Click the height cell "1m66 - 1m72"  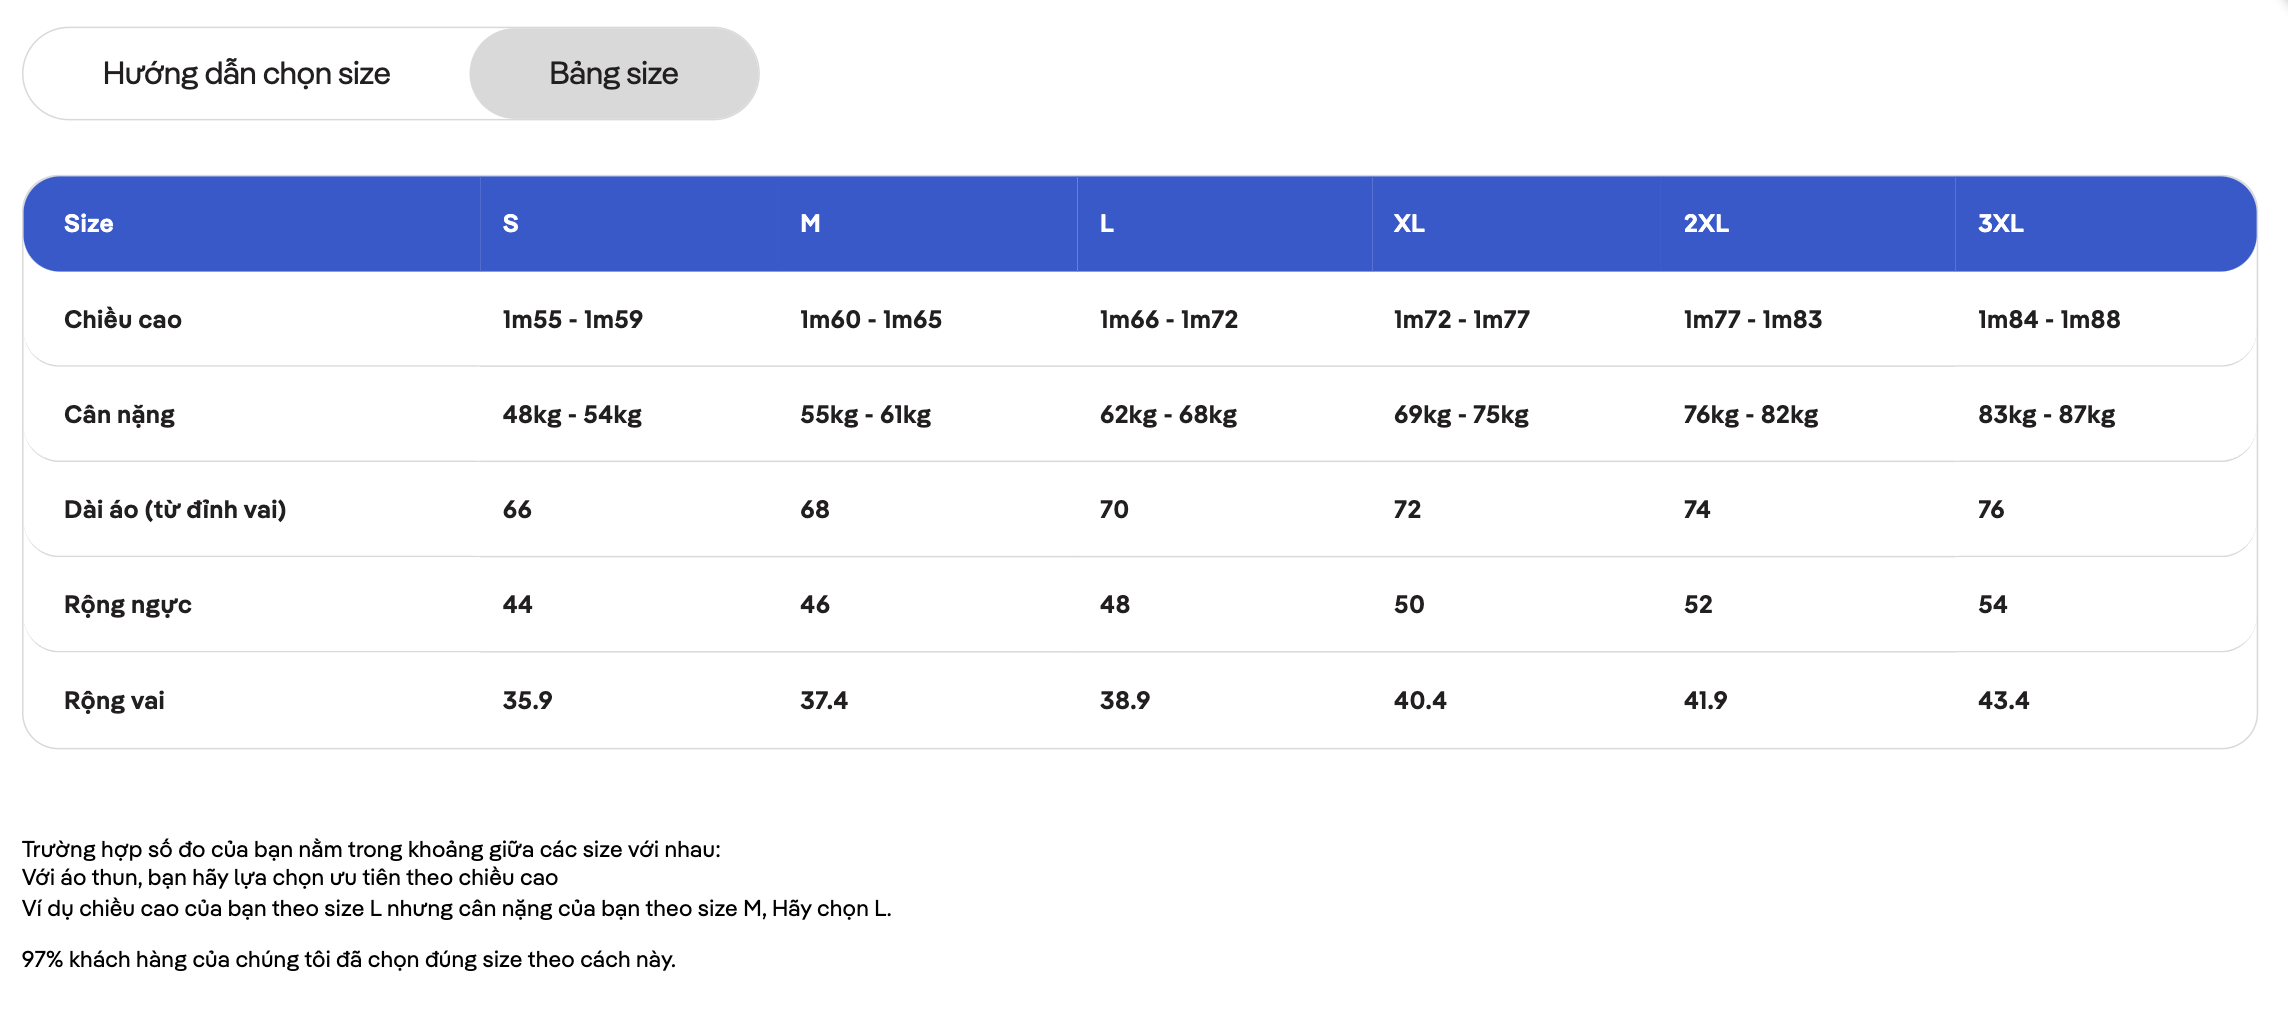(1169, 320)
